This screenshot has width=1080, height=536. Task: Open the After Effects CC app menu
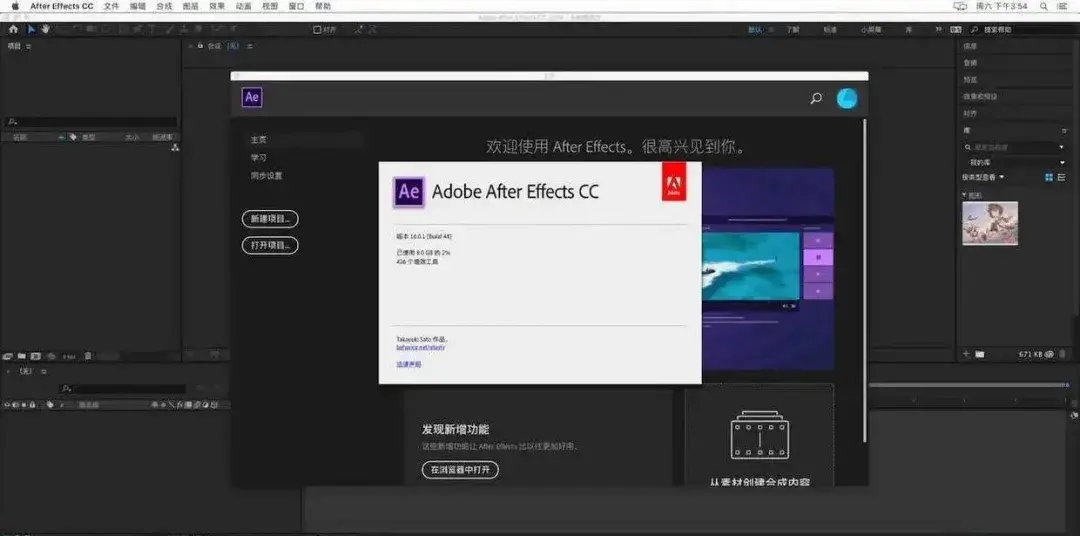click(x=61, y=6)
